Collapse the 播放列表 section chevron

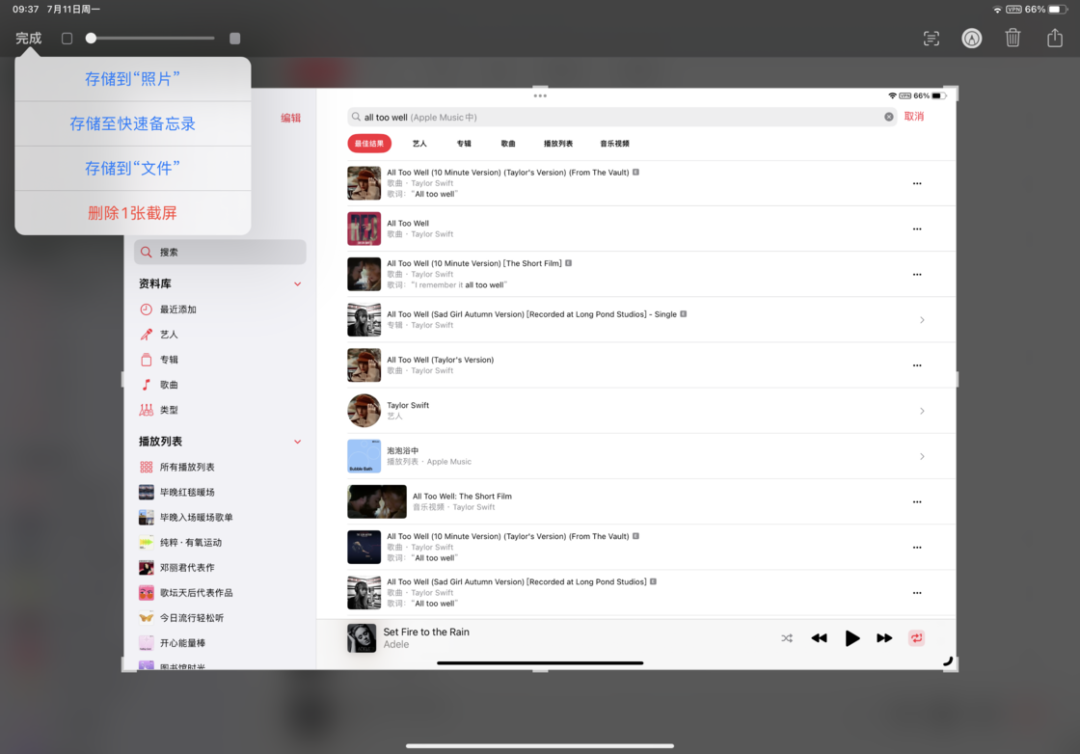298,441
